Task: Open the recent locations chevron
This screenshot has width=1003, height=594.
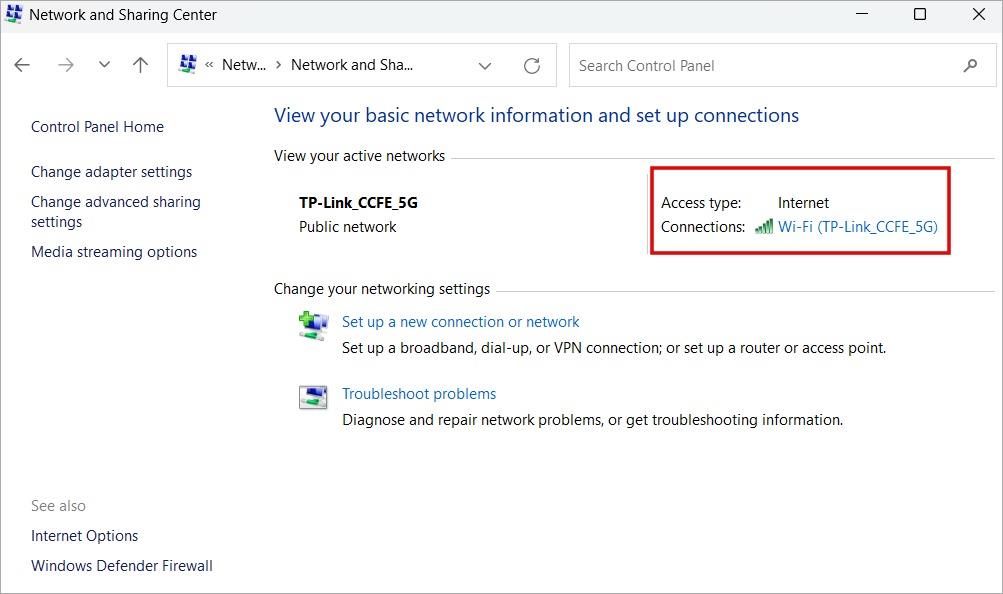Action: click(x=104, y=65)
